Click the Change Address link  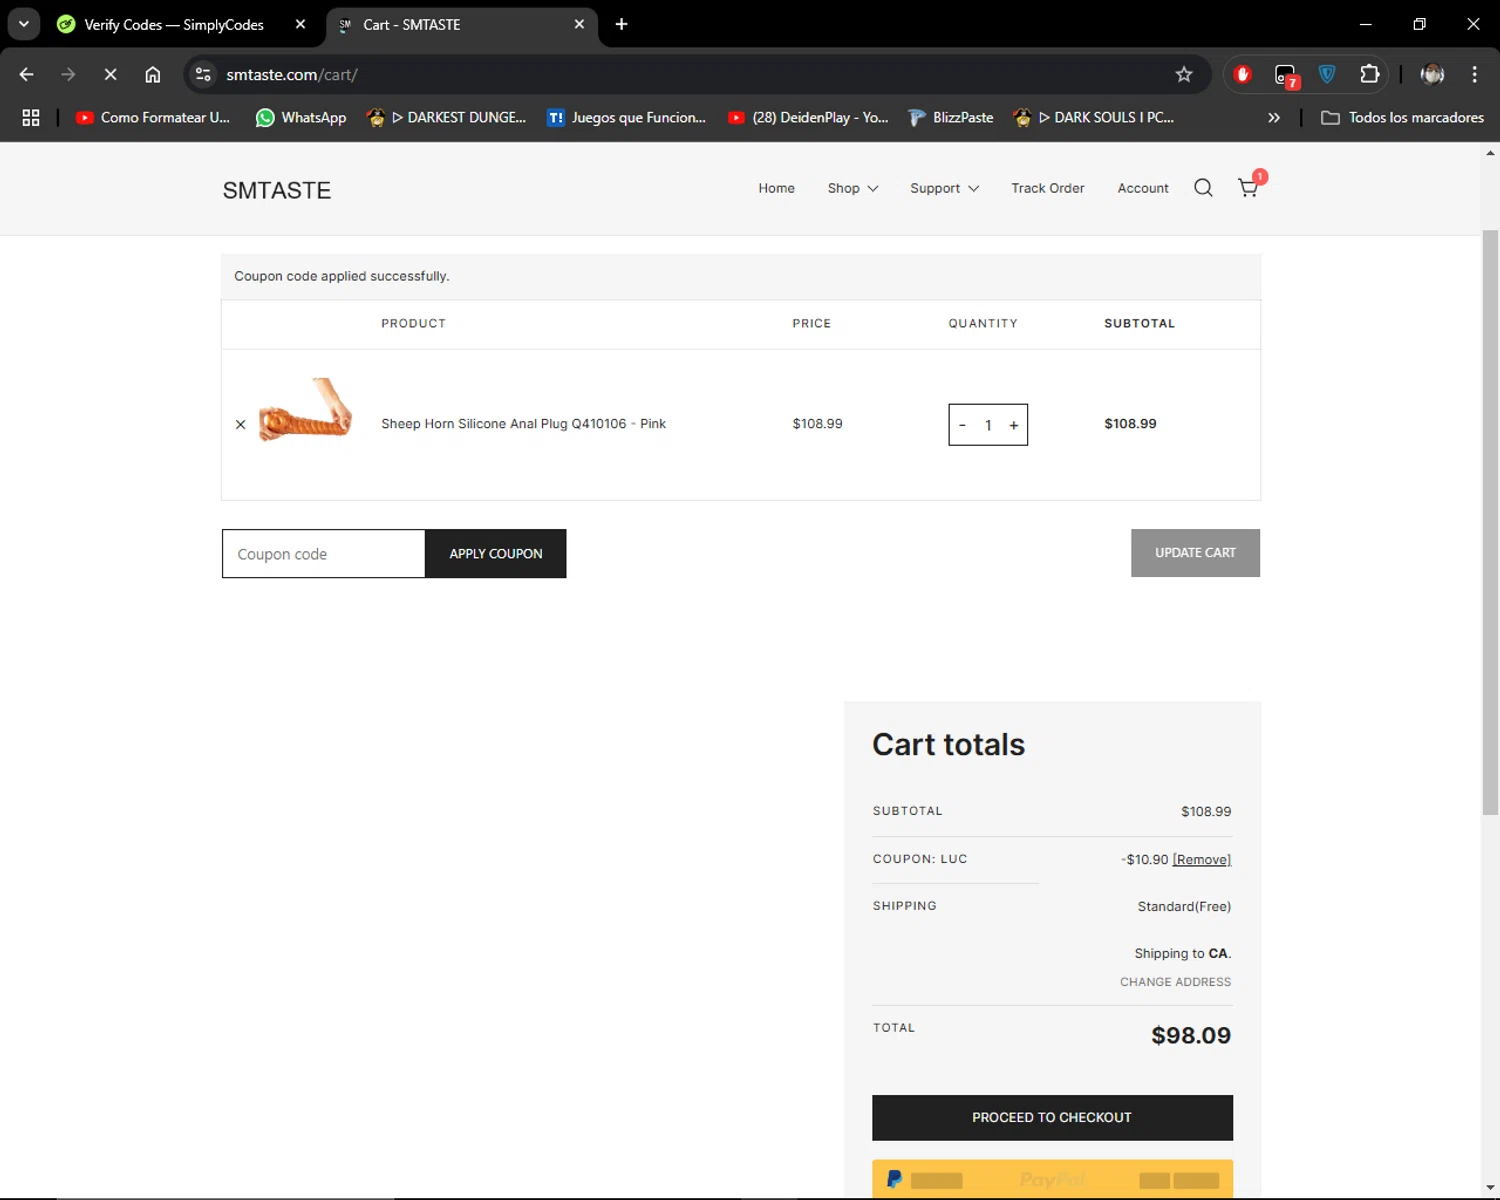click(1175, 982)
